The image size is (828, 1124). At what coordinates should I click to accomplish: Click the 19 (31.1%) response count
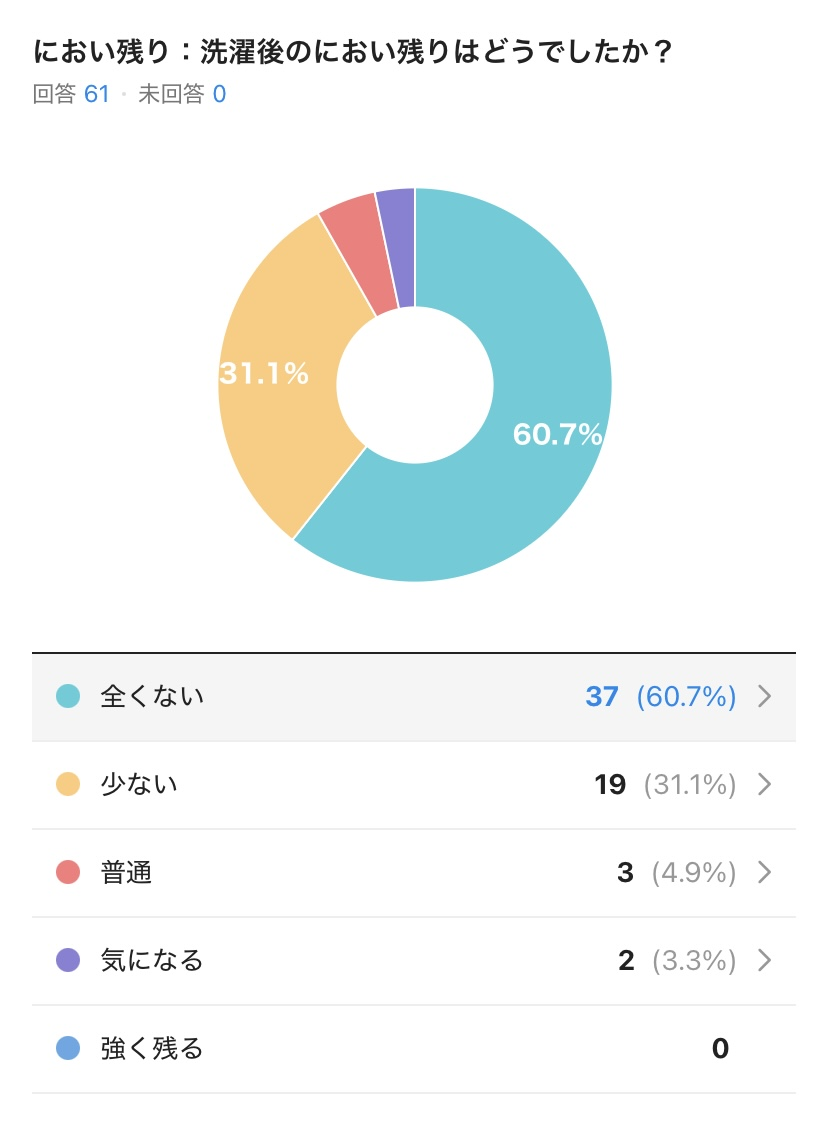pyautogui.click(x=665, y=784)
